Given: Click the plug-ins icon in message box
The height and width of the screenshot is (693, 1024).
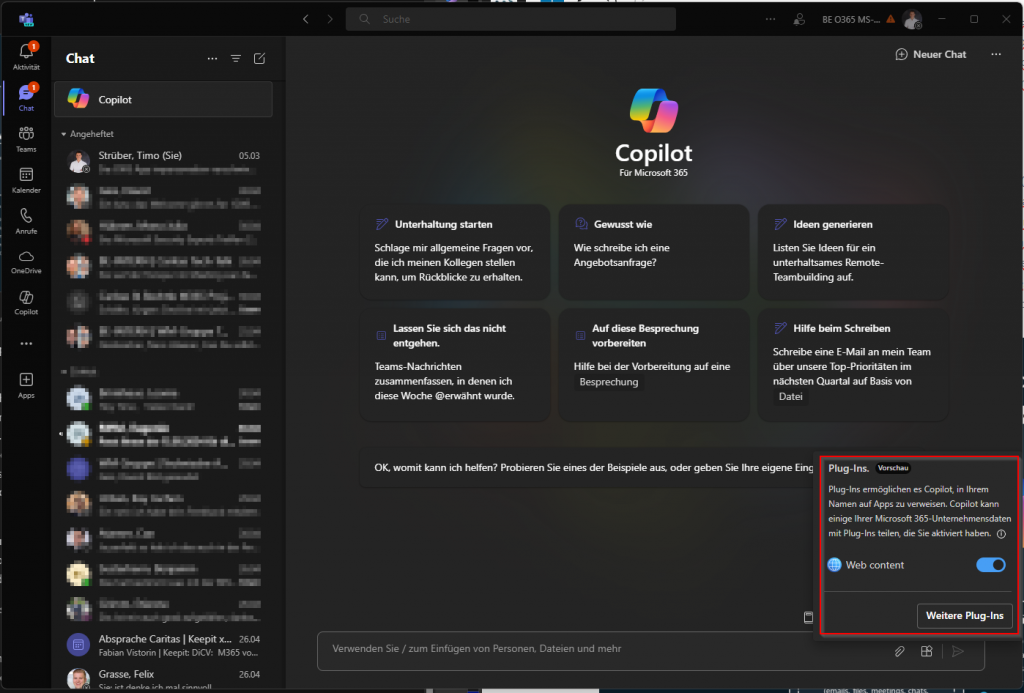Looking at the screenshot, I should coord(927,651).
